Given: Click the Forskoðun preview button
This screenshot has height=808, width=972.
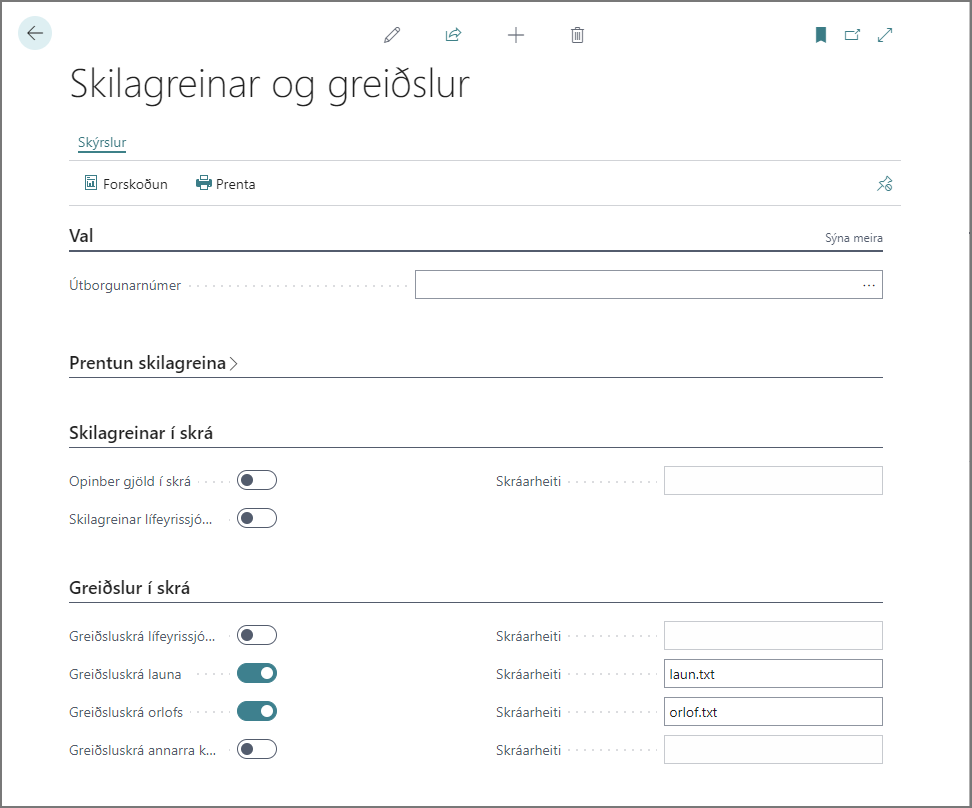Looking at the screenshot, I should pos(126,184).
